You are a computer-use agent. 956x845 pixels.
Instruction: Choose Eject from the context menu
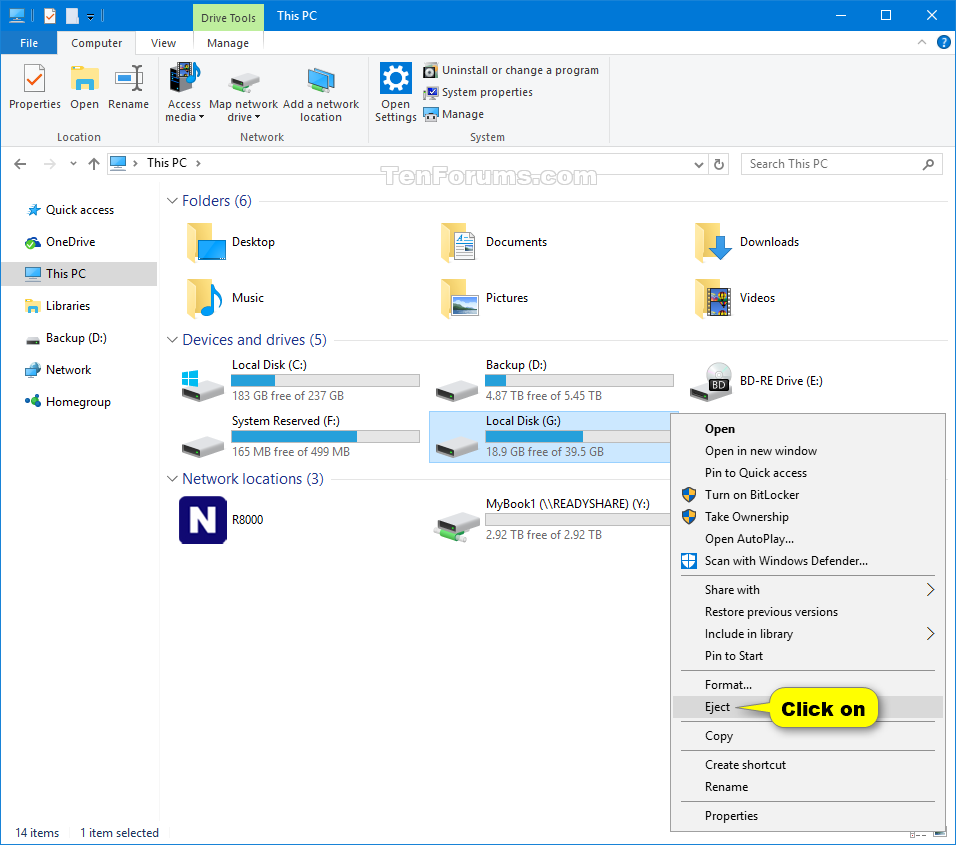[808, 707]
